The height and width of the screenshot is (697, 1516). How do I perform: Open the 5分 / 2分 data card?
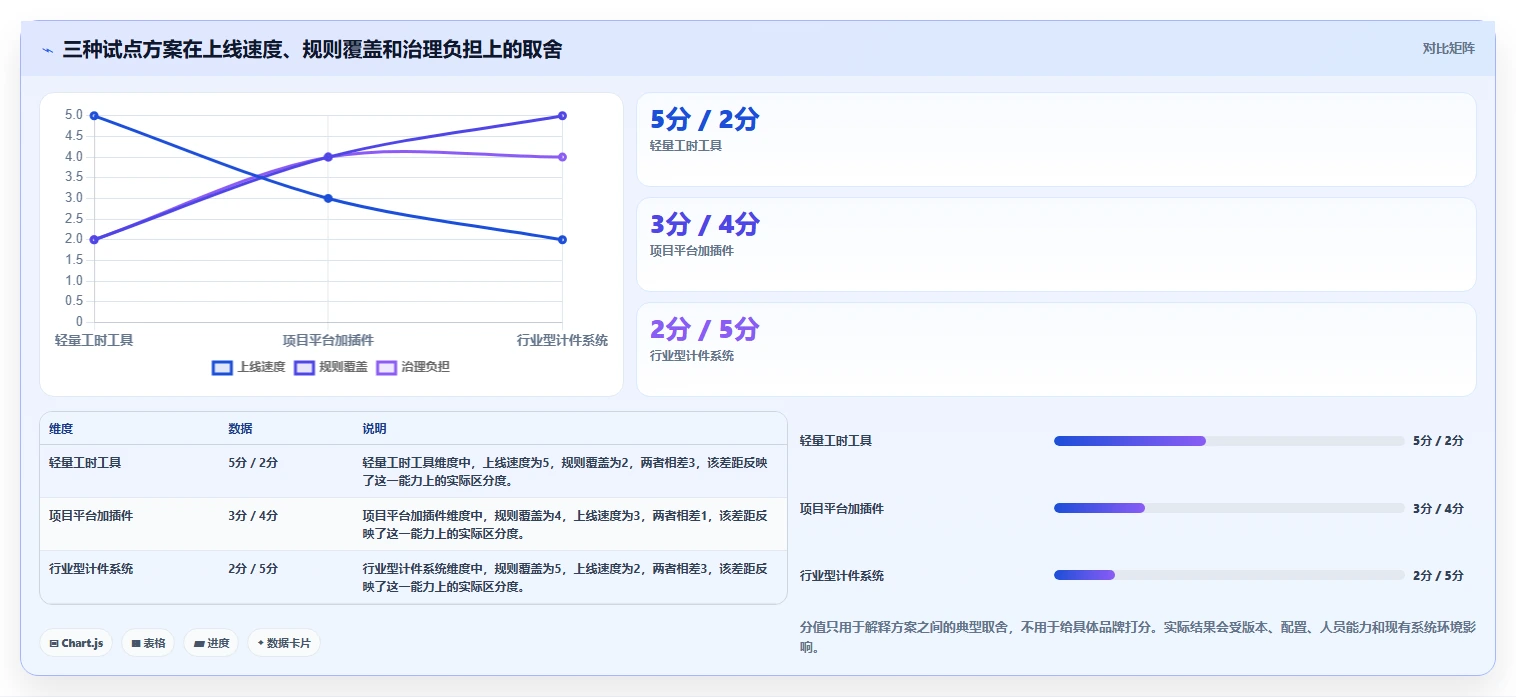pos(1056,140)
